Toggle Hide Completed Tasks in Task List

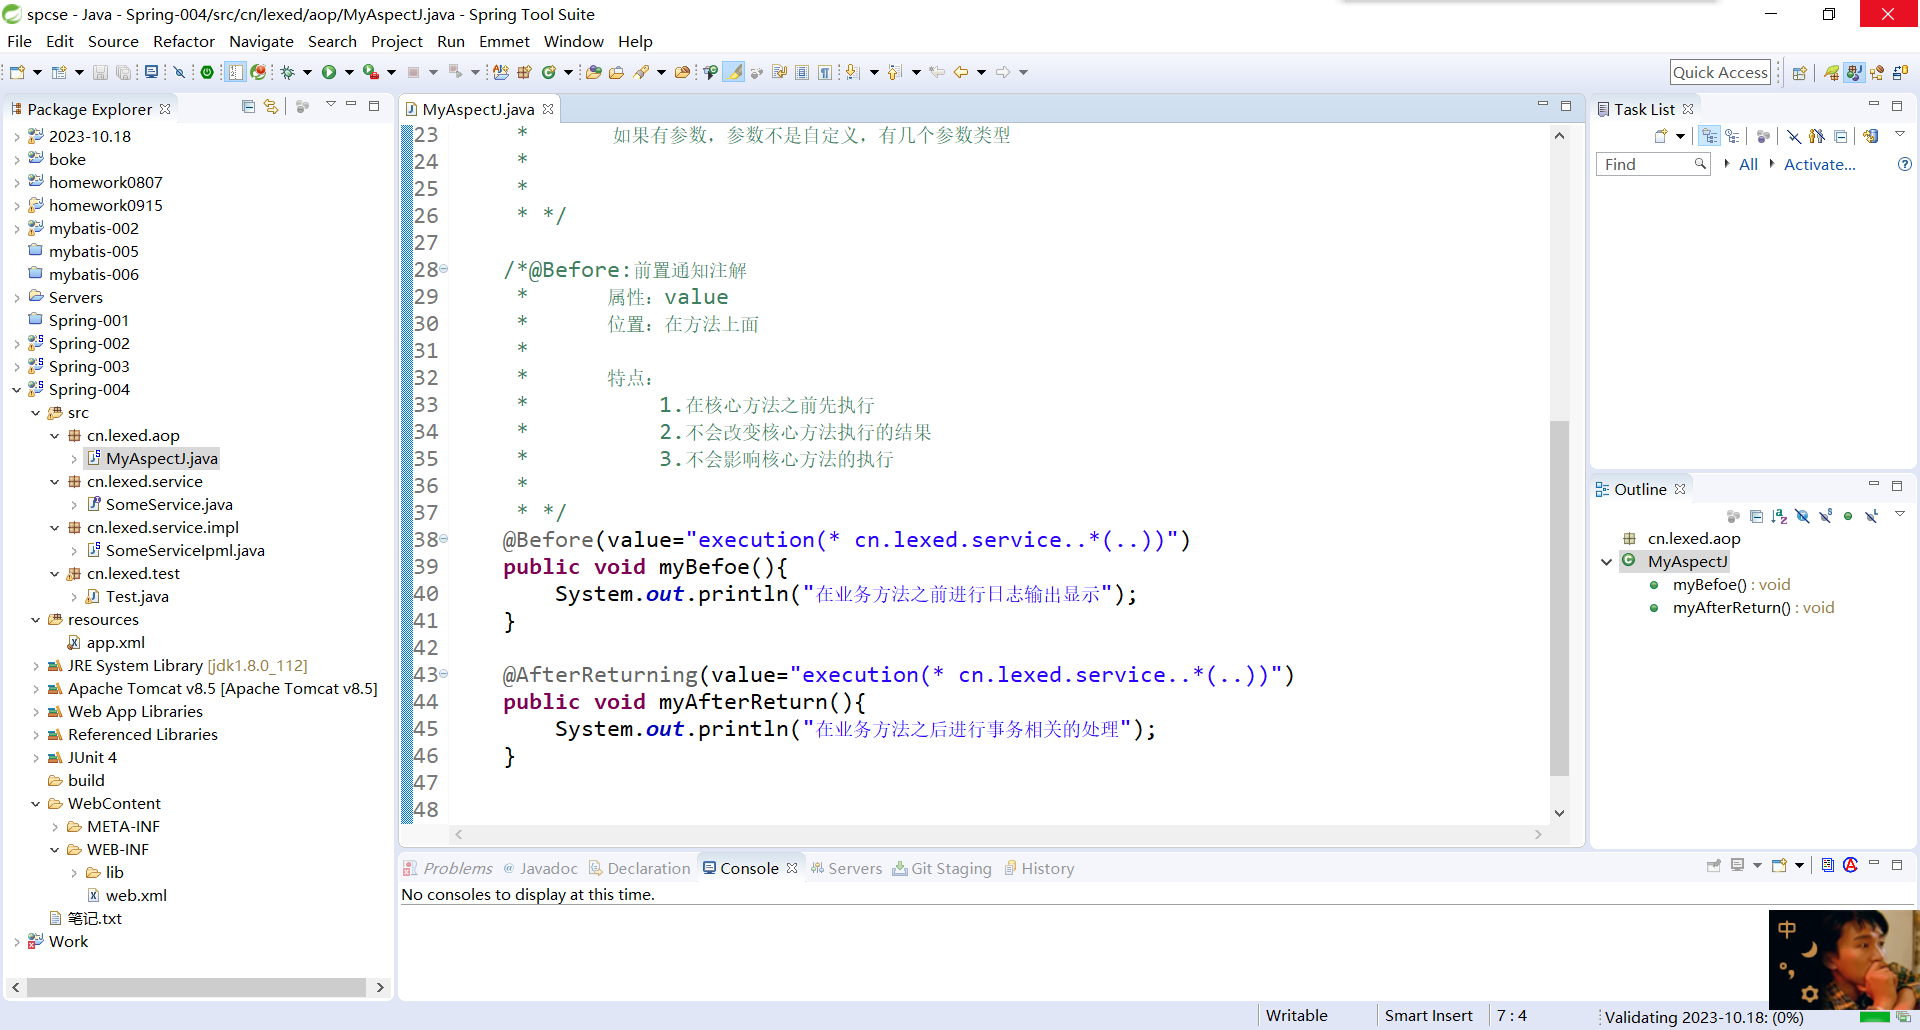(1794, 136)
